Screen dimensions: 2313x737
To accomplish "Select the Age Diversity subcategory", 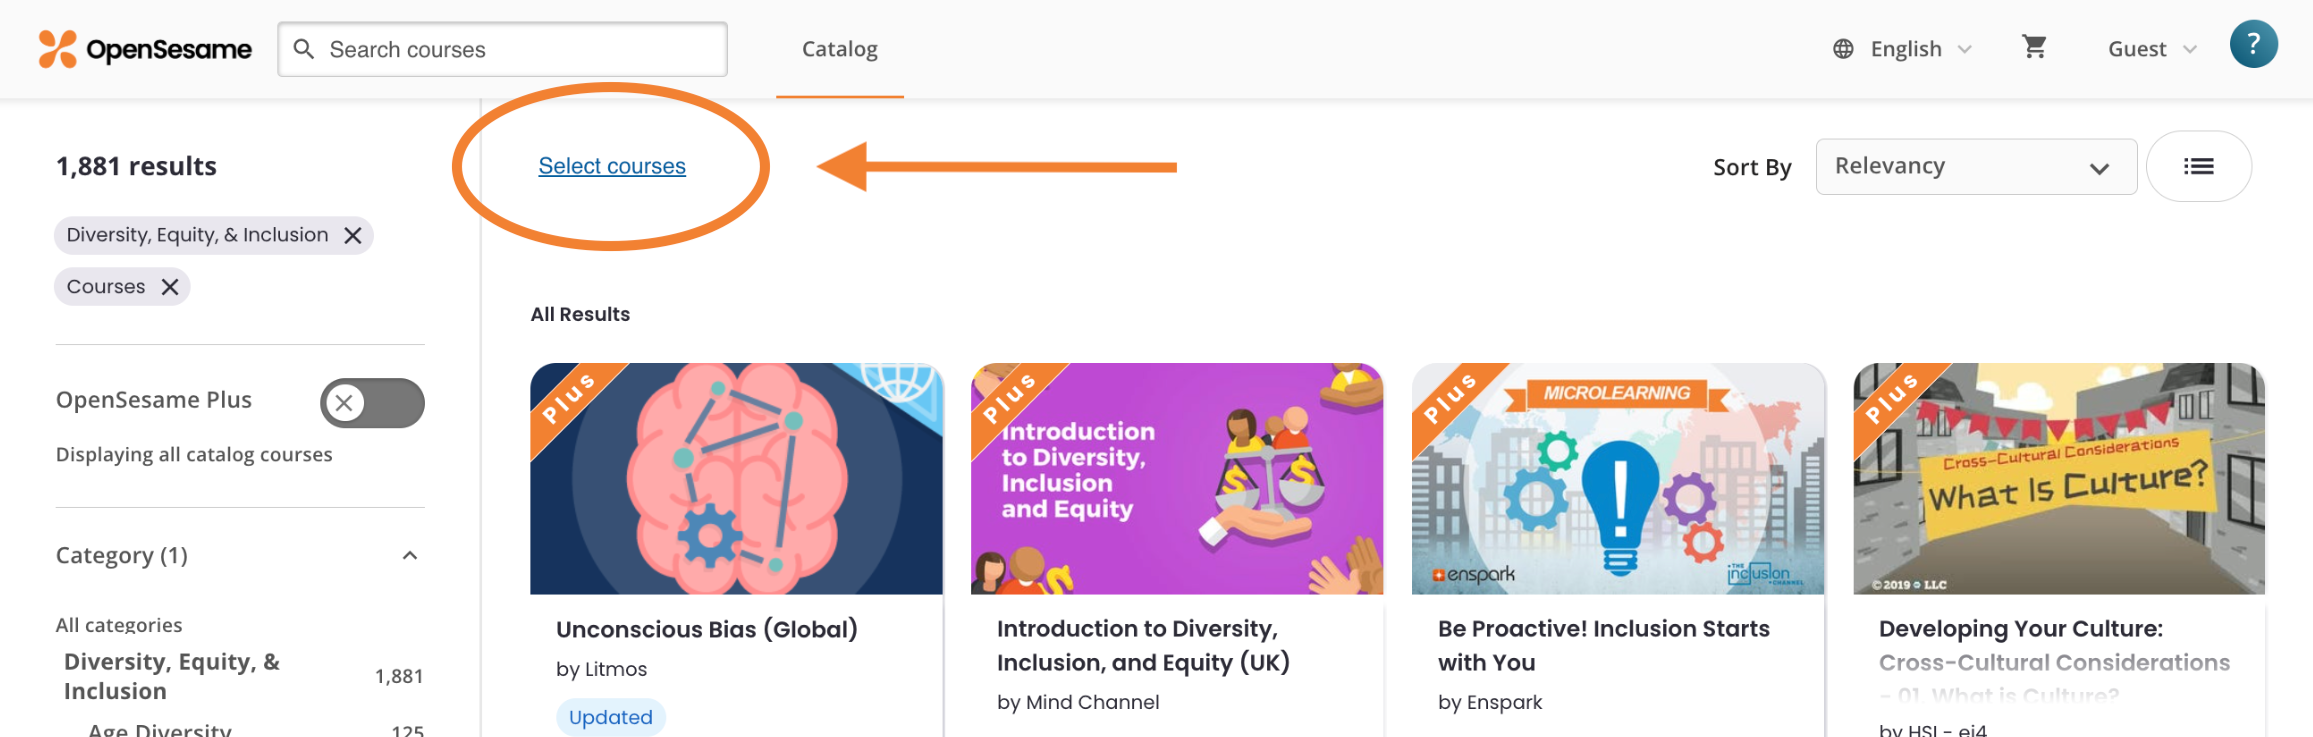I will [x=160, y=730].
